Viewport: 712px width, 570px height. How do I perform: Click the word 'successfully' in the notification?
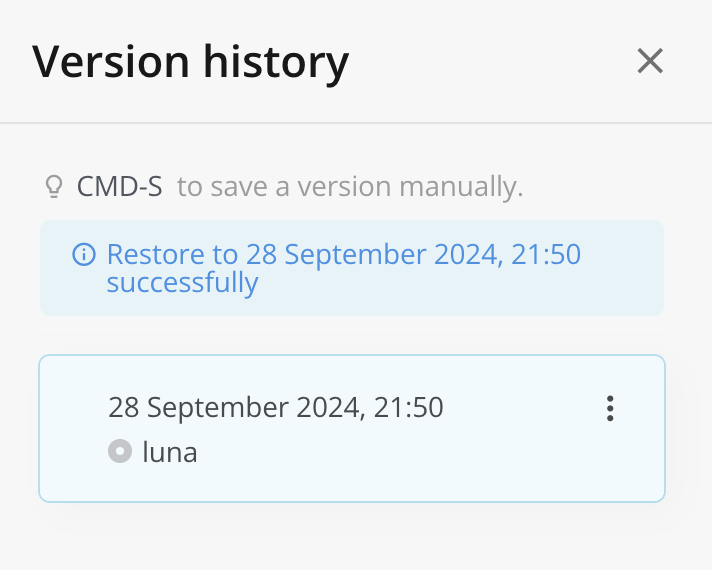point(183,283)
